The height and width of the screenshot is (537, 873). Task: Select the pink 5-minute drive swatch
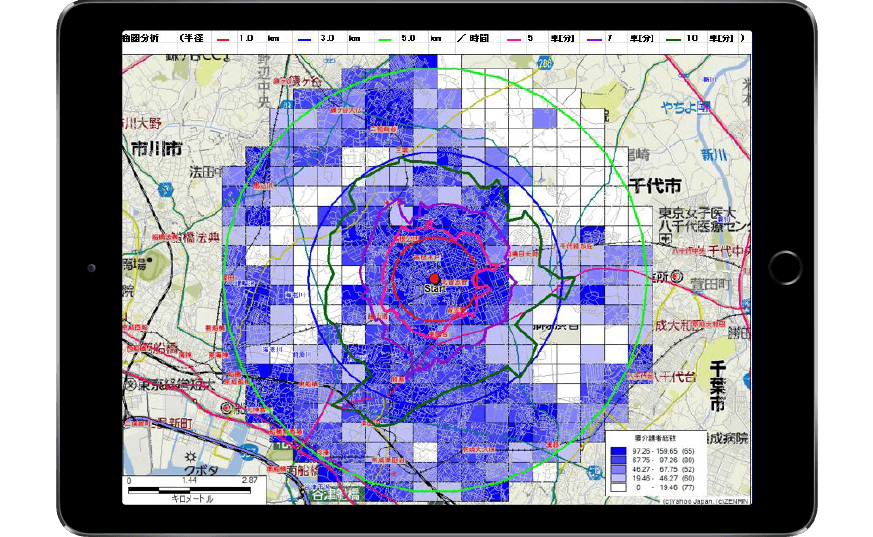pos(513,40)
